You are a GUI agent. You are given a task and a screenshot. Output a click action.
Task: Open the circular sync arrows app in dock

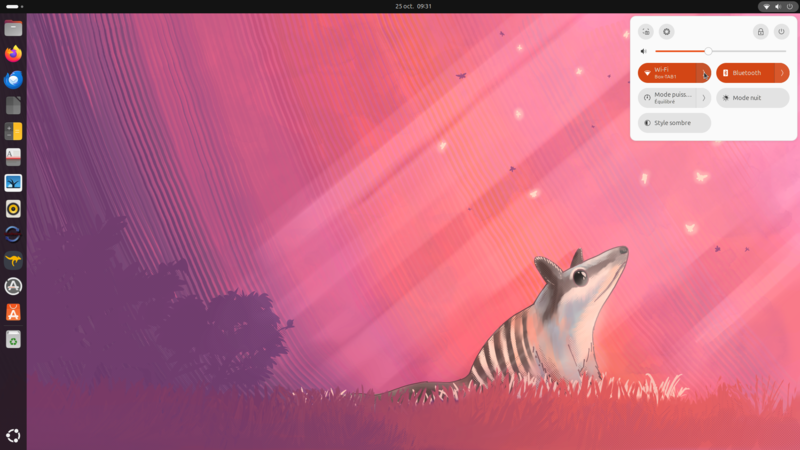click(13, 234)
